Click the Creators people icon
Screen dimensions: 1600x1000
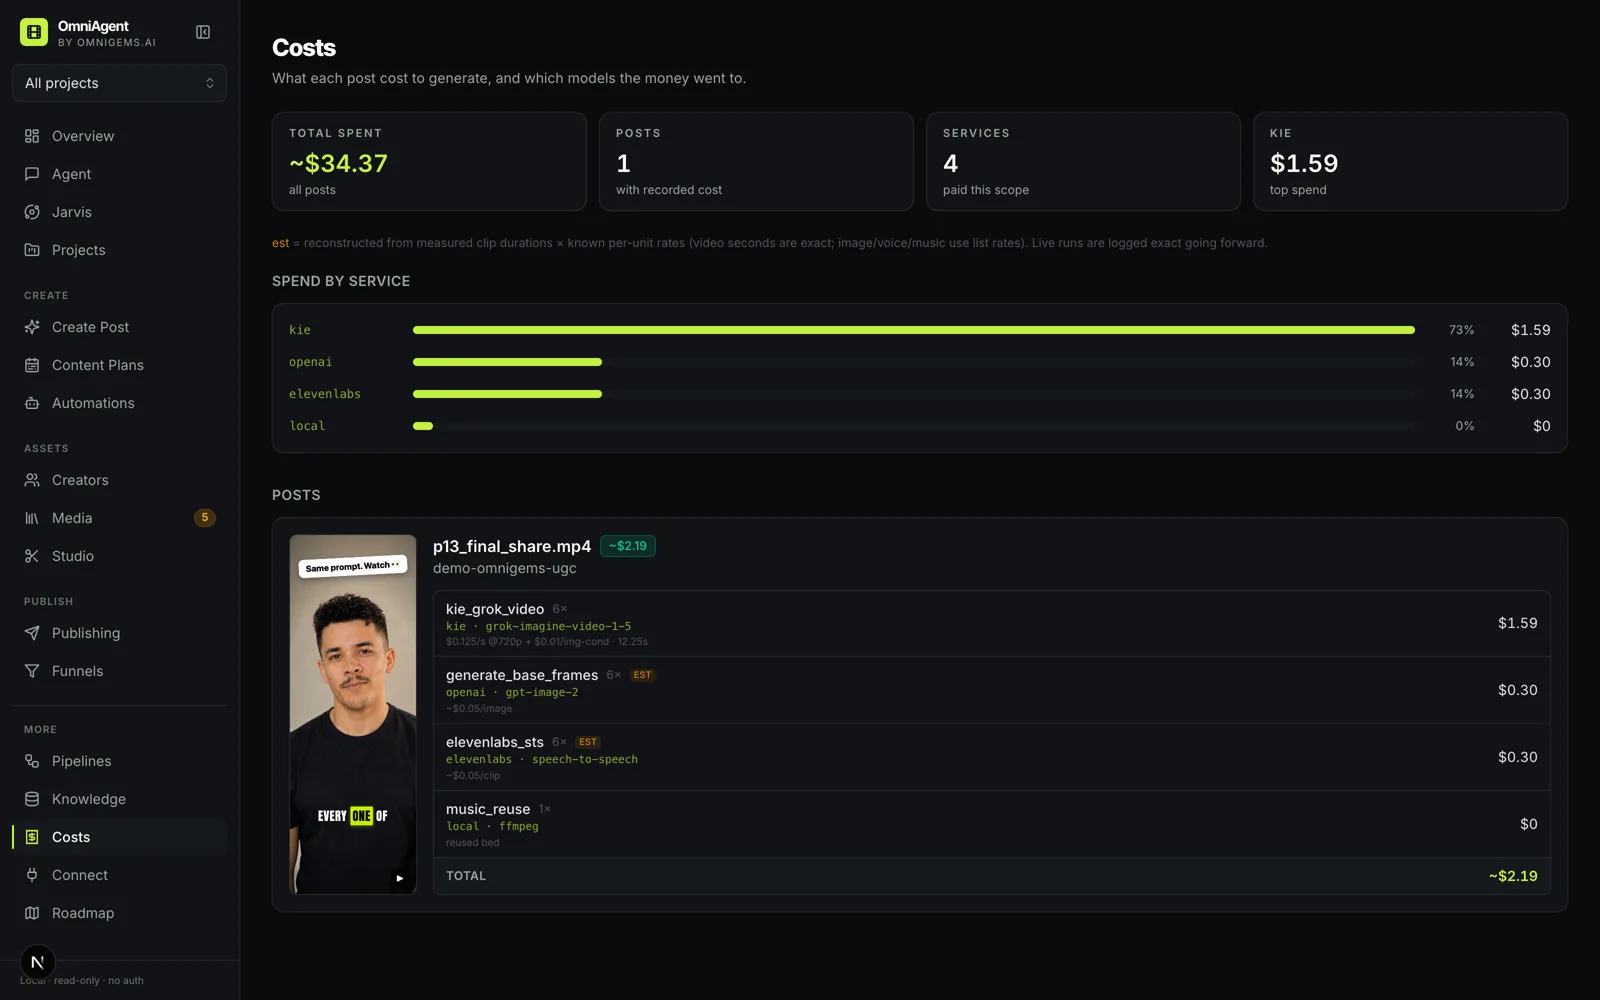(32, 480)
